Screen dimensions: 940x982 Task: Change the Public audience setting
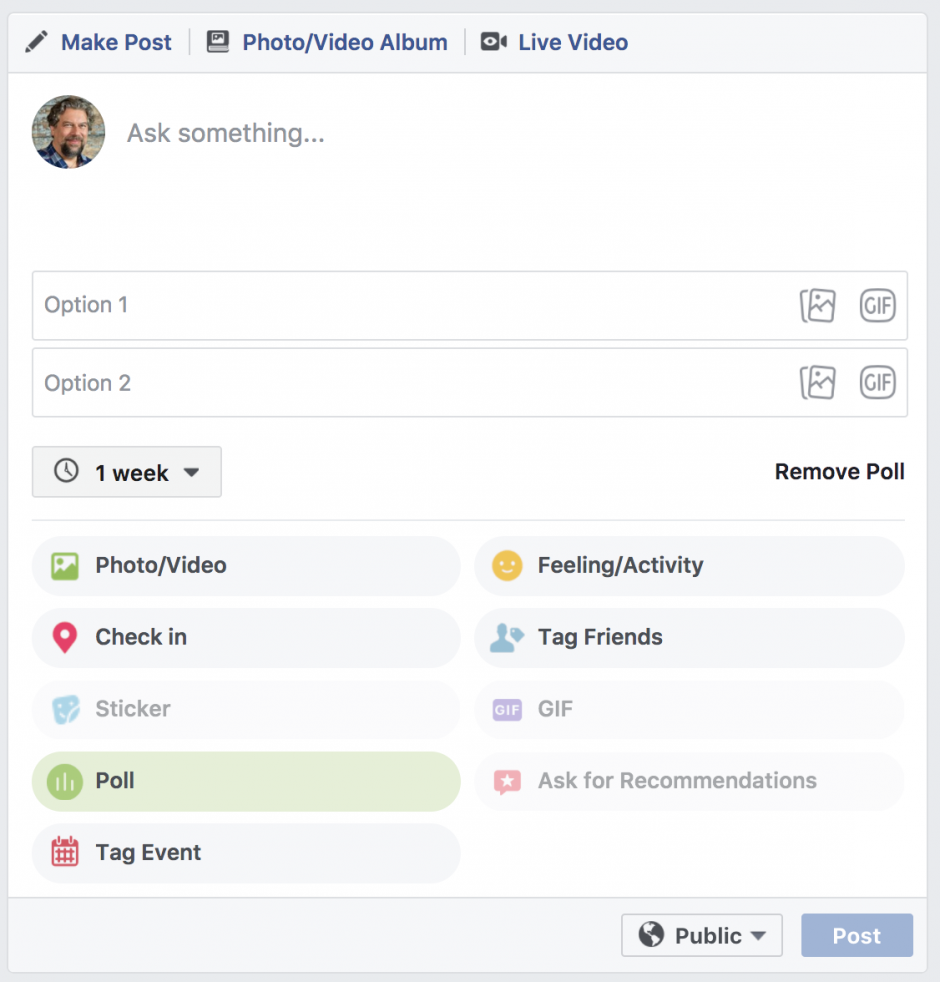702,935
